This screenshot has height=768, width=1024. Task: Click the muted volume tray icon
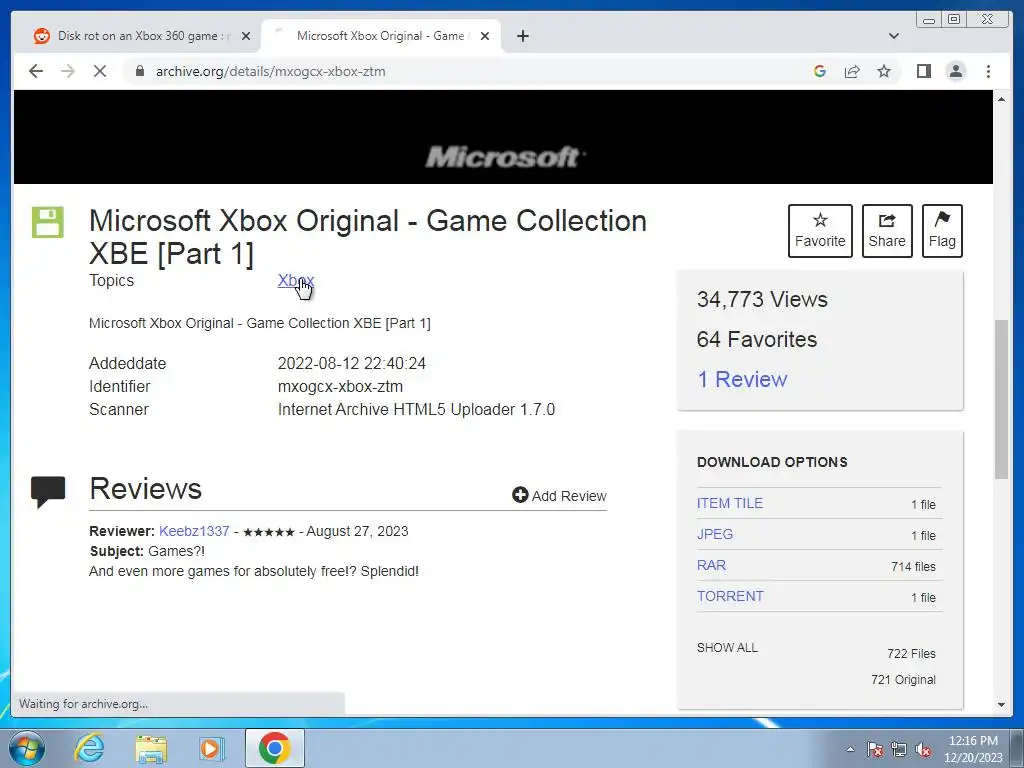click(x=923, y=749)
